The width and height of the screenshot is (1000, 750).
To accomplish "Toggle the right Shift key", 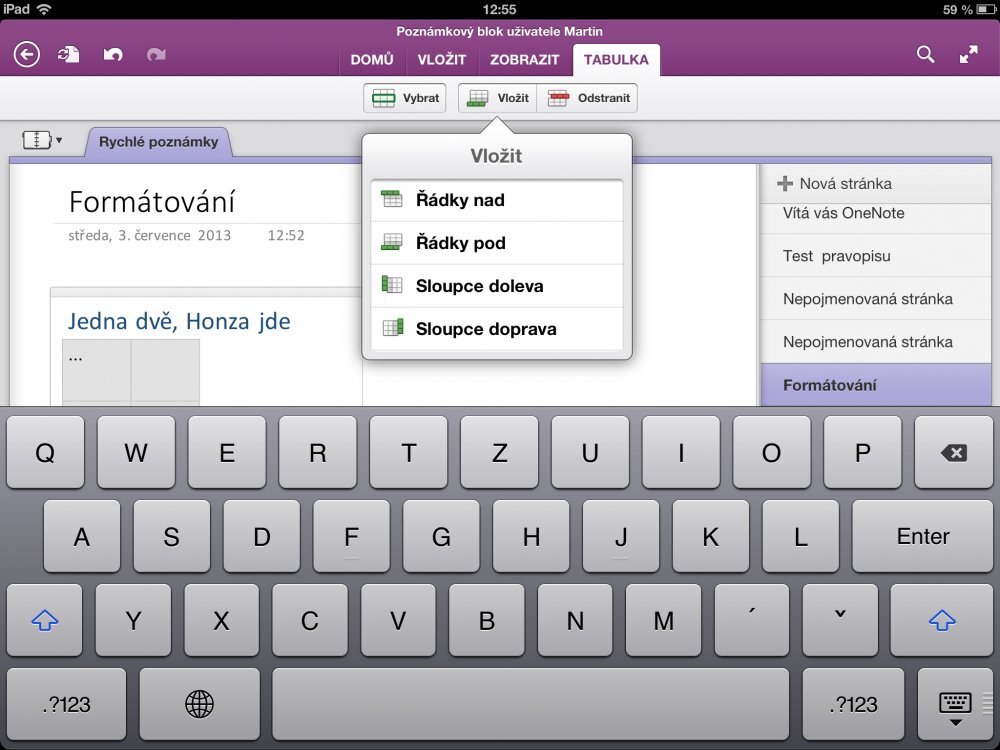I will point(940,620).
